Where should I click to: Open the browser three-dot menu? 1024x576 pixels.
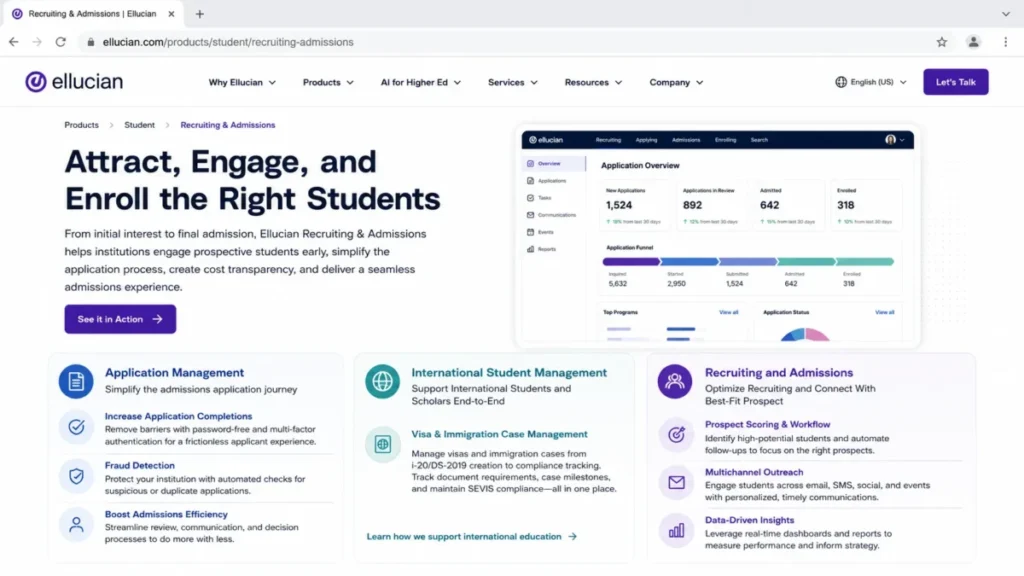pyautogui.click(x=1006, y=42)
